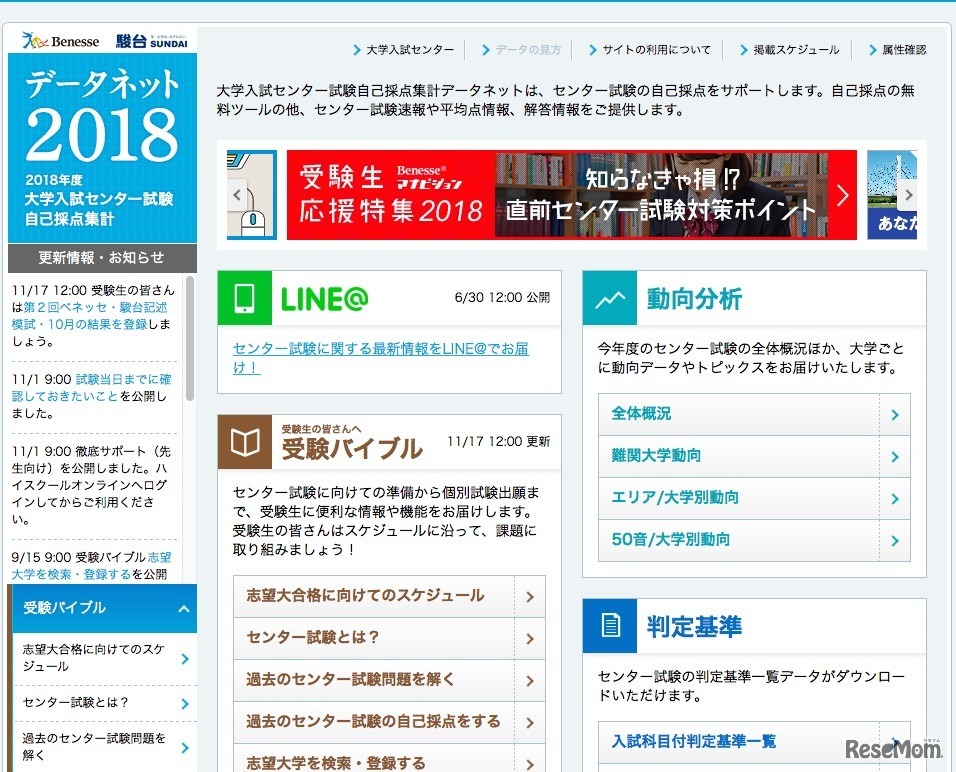Click the white arrow on the red banner
956x772 pixels.
pyautogui.click(x=843, y=195)
